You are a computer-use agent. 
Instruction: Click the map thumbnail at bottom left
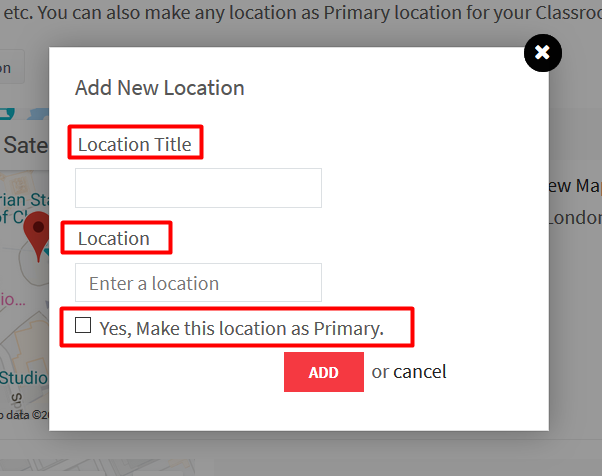pos(98,468)
